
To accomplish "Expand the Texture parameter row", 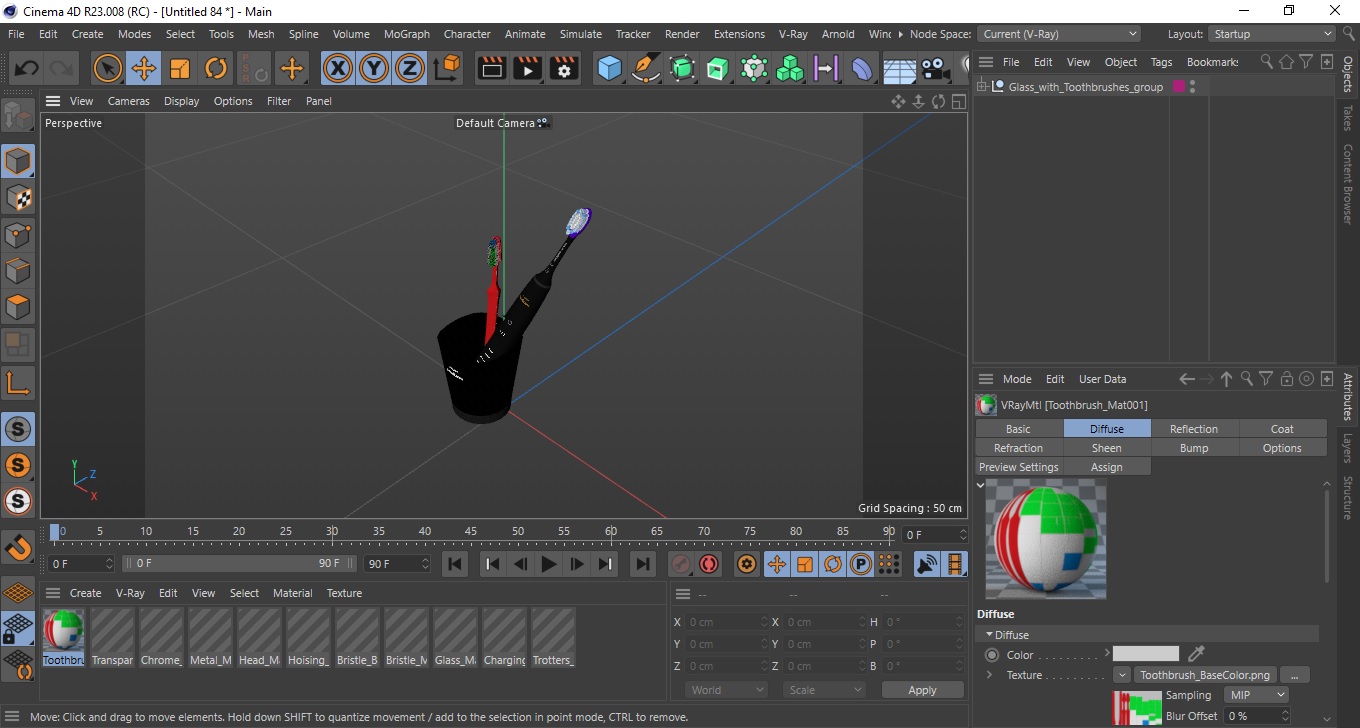I will point(990,675).
